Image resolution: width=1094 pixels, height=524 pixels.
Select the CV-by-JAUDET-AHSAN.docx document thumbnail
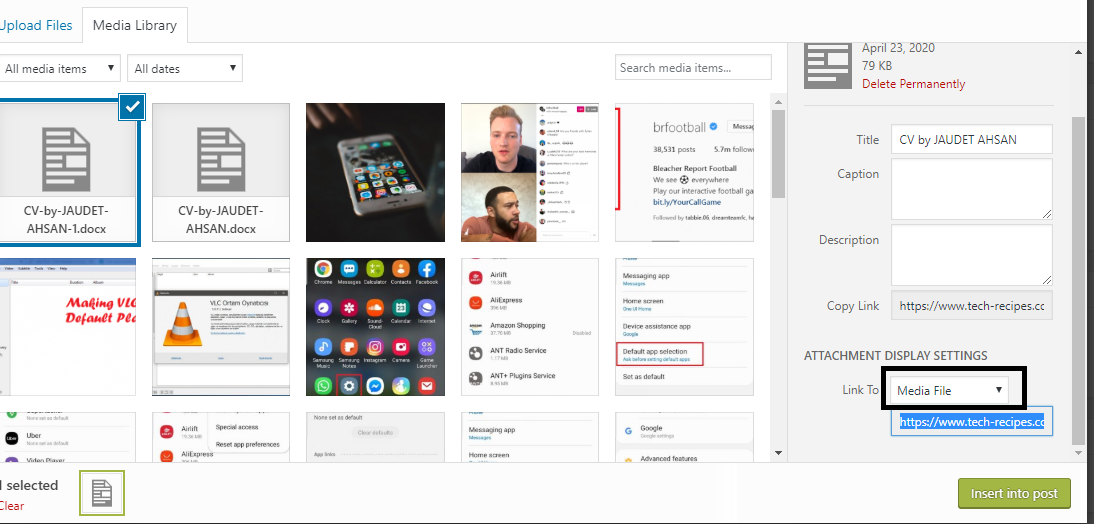click(221, 172)
